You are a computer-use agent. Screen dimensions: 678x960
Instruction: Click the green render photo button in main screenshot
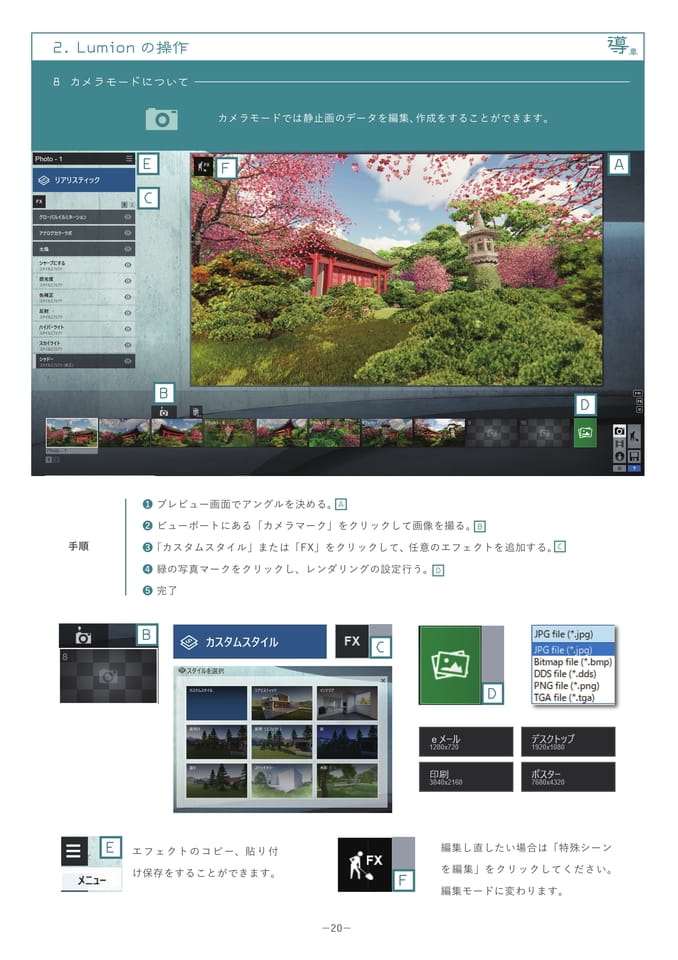585,433
